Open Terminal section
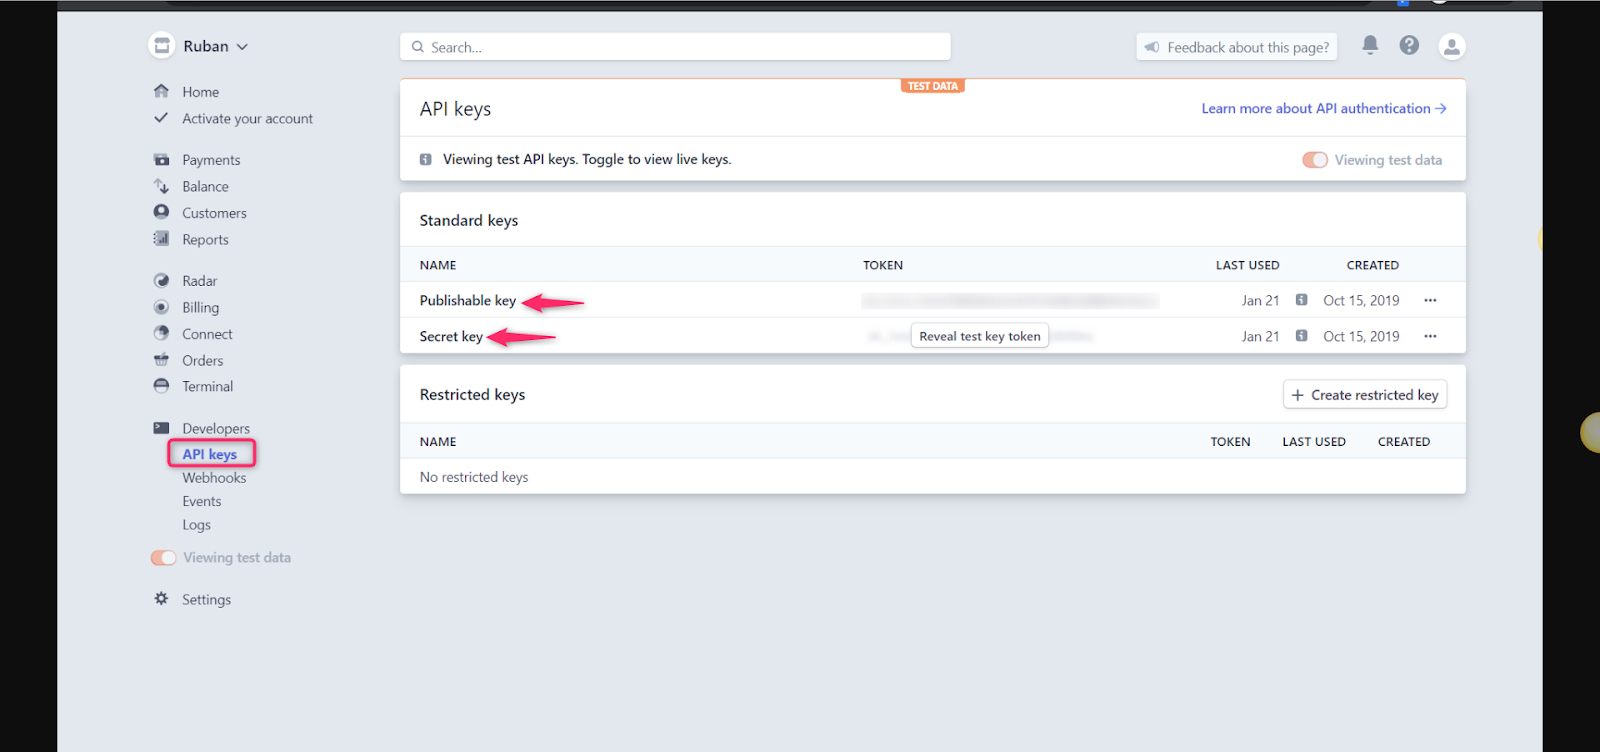 point(207,387)
